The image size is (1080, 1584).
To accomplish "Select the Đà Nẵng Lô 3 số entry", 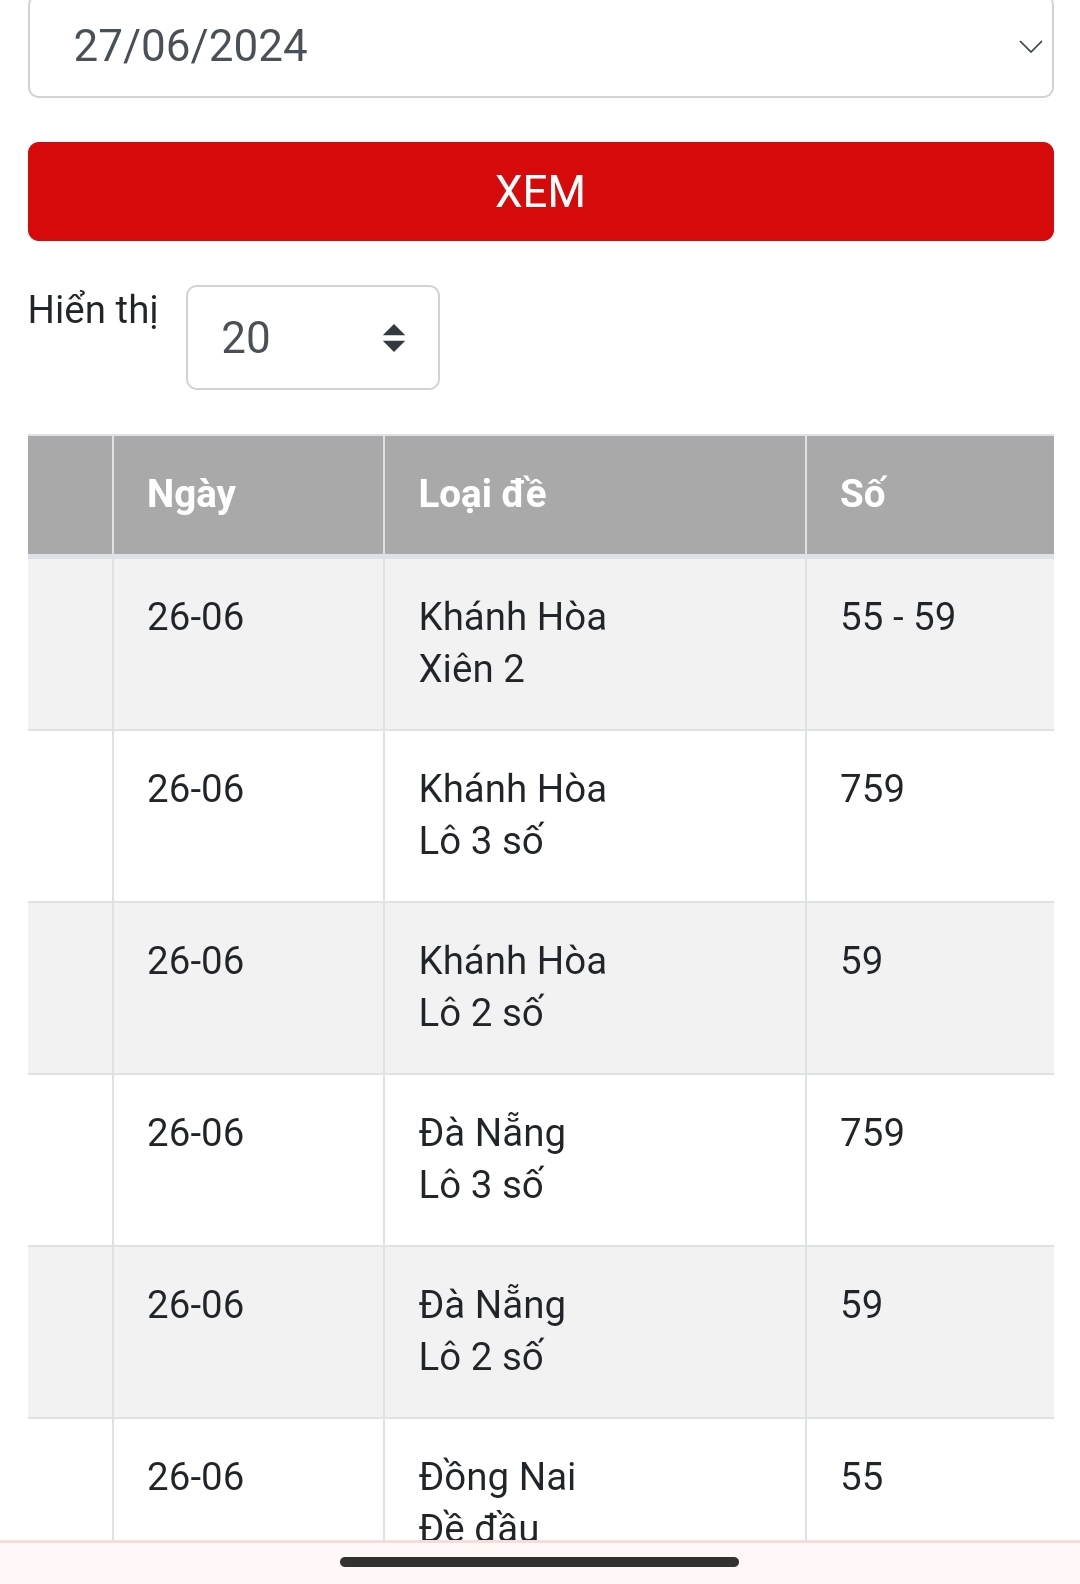I will tap(492, 1159).
